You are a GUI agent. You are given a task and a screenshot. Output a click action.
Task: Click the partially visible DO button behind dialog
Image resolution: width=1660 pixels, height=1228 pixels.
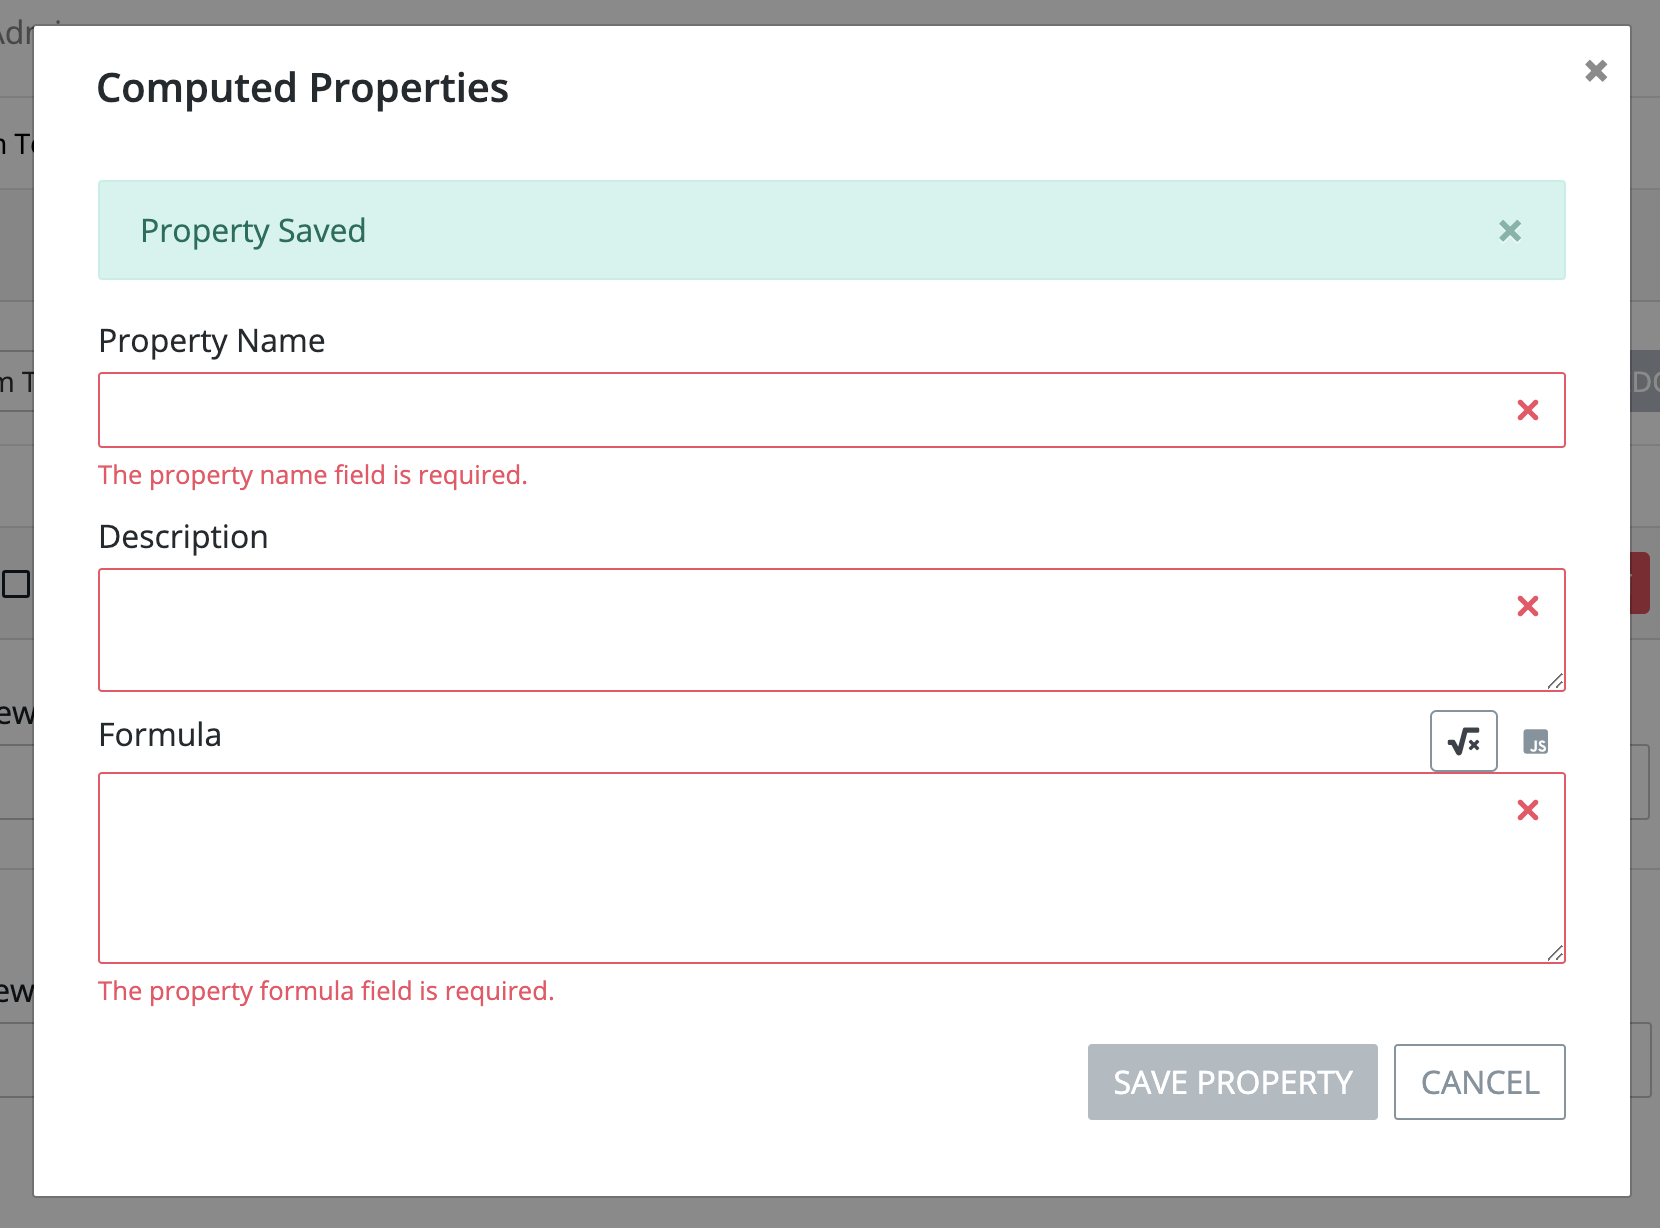click(x=1646, y=382)
